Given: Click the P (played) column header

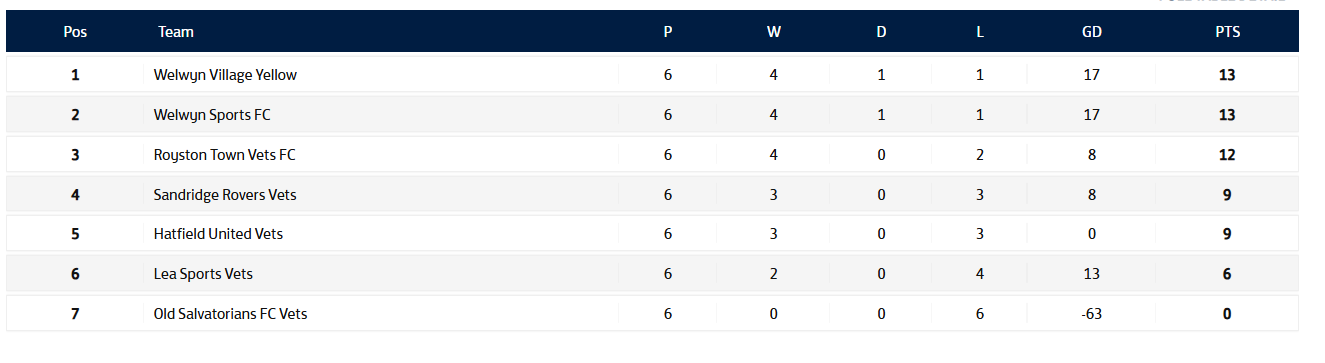Looking at the screenshot, I should [x=668, y=32].
